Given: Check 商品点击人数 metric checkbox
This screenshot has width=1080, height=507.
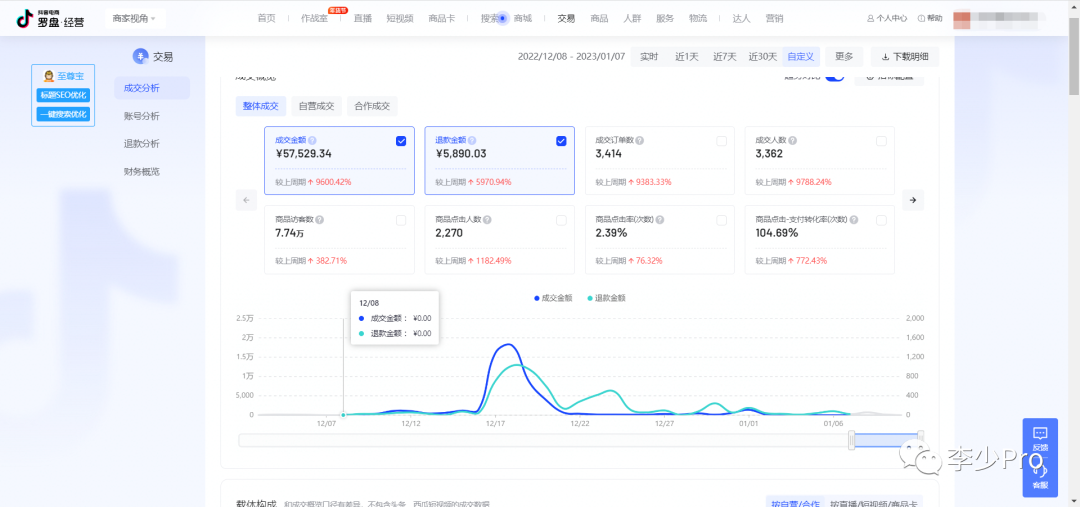Looking at the screenshot, I should [x=561, y=220].
